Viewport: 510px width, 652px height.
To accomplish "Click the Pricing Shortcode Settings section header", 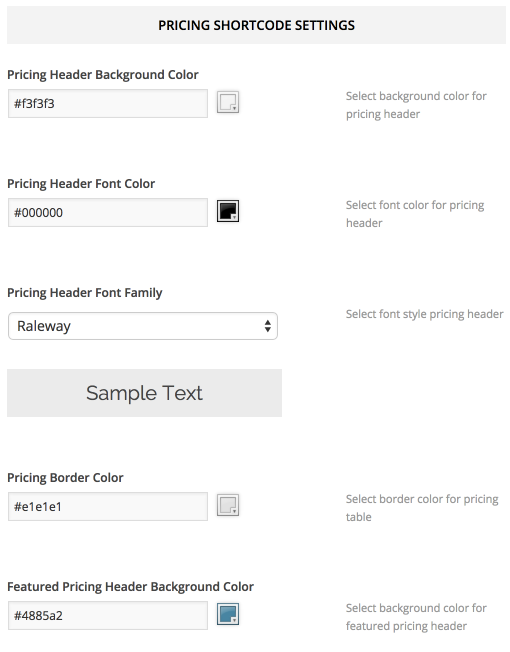I will pyautogui.click(x=256, y=25).
